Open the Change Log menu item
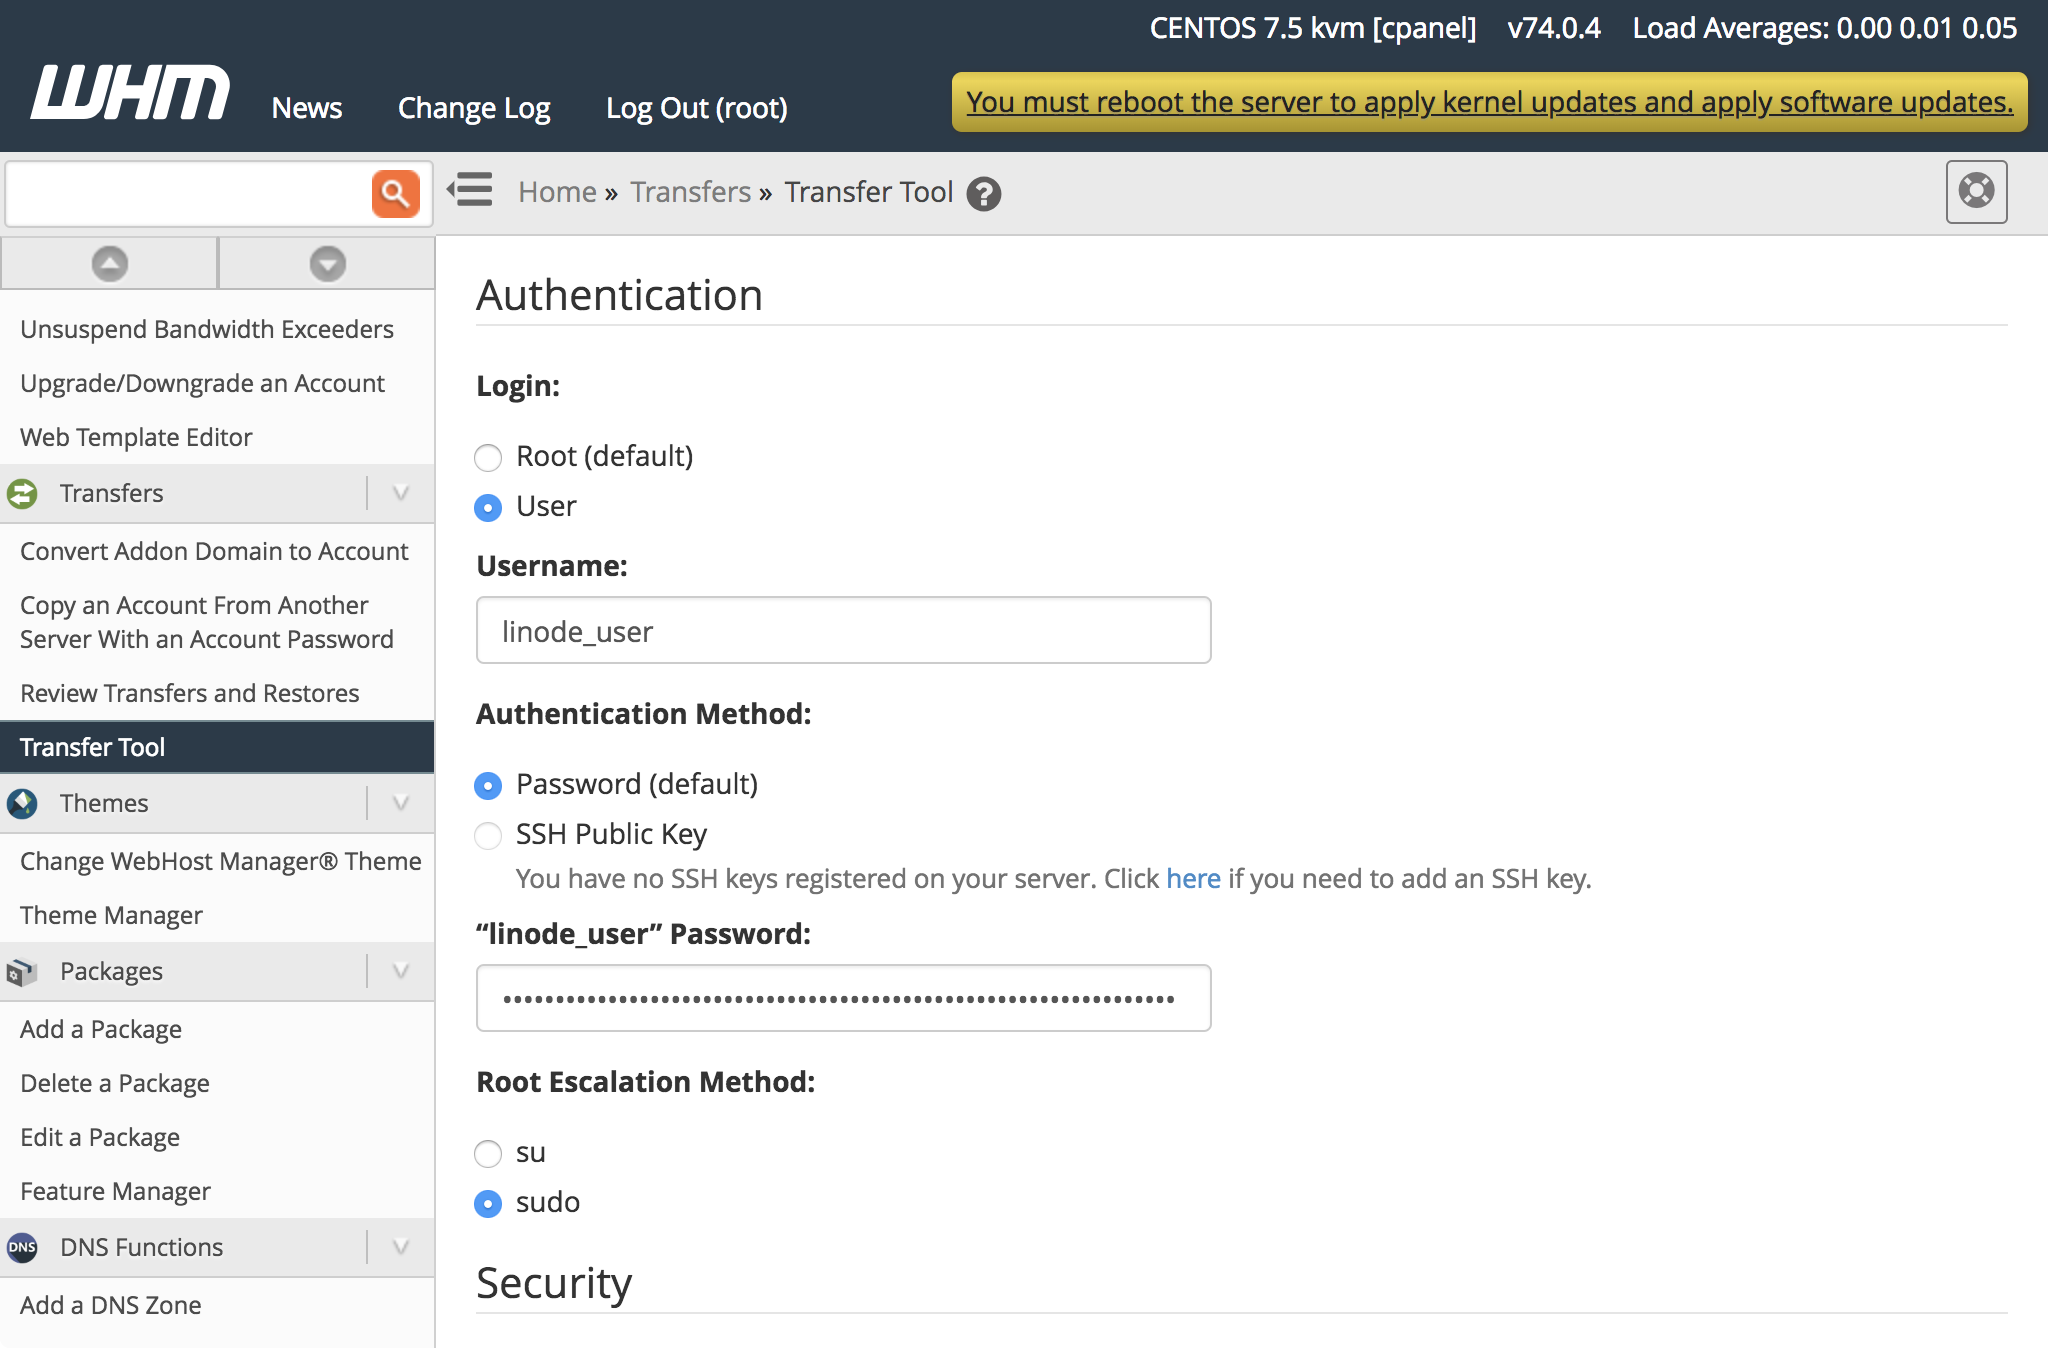The height and width of the screenshot is (1348, 2048). tap(473, 107)
